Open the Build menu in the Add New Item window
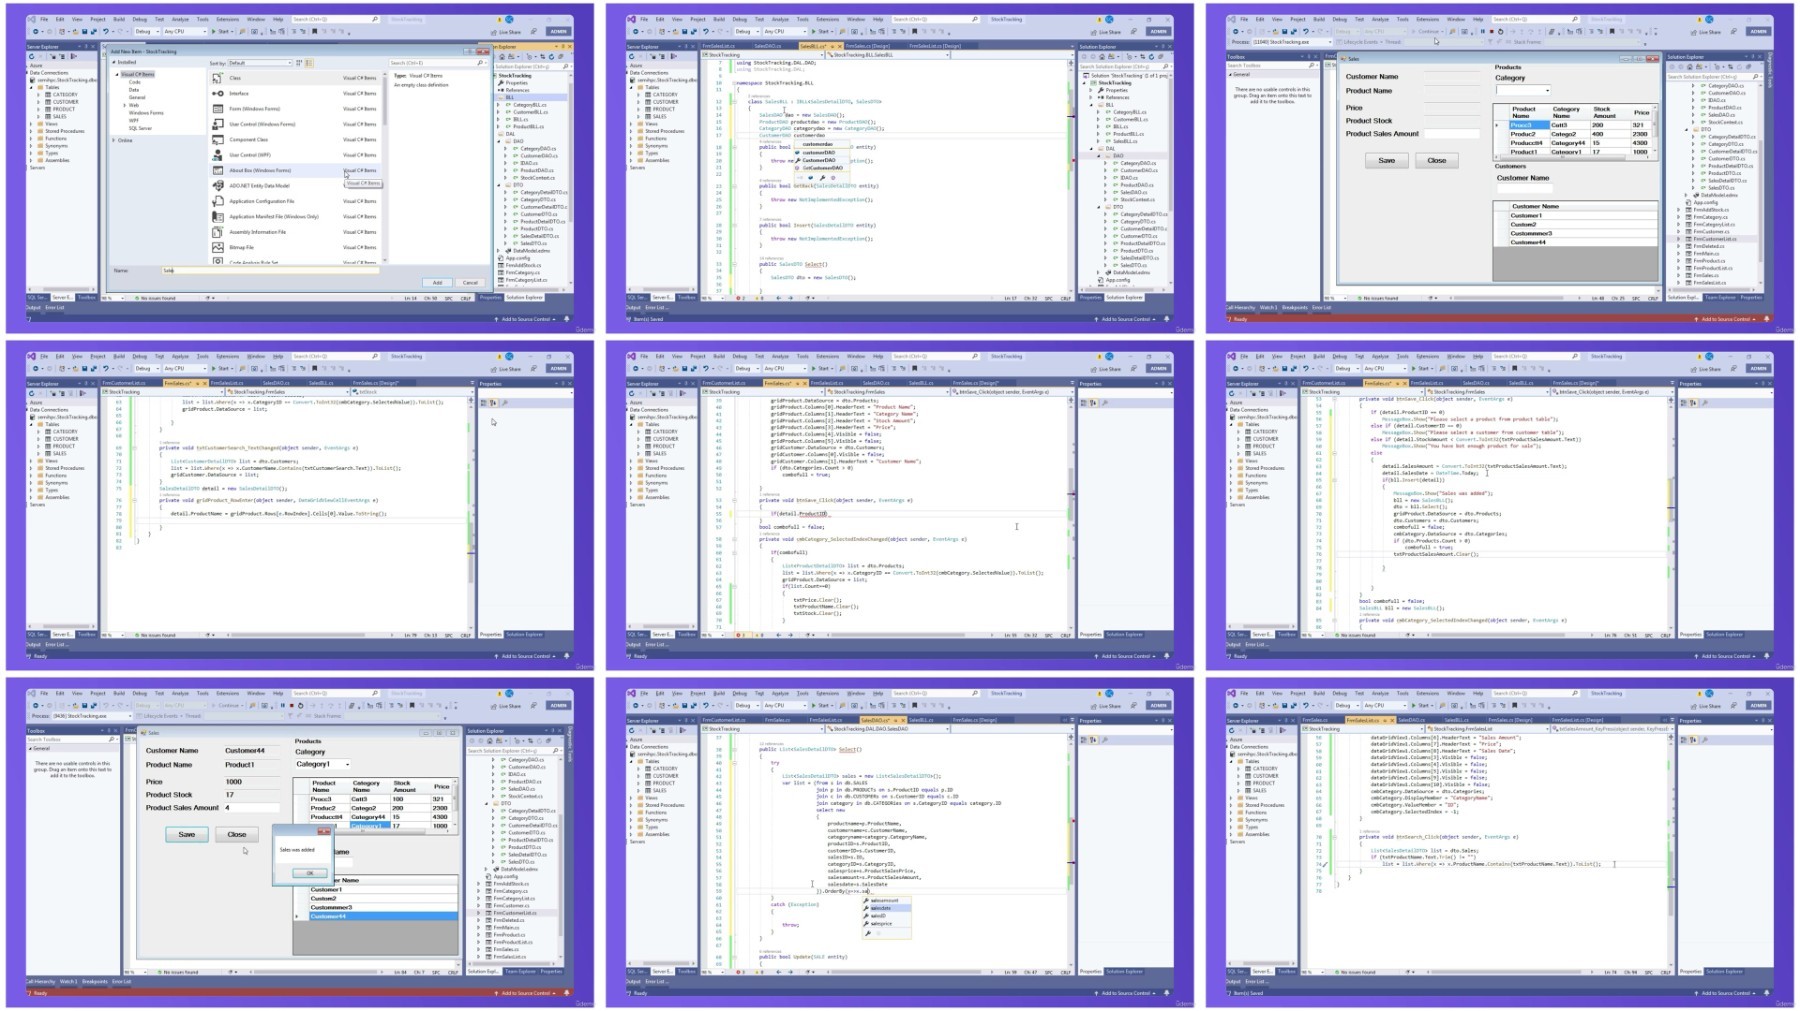The width and height of the screenshot is (1800, 1011). click(119, 19)
